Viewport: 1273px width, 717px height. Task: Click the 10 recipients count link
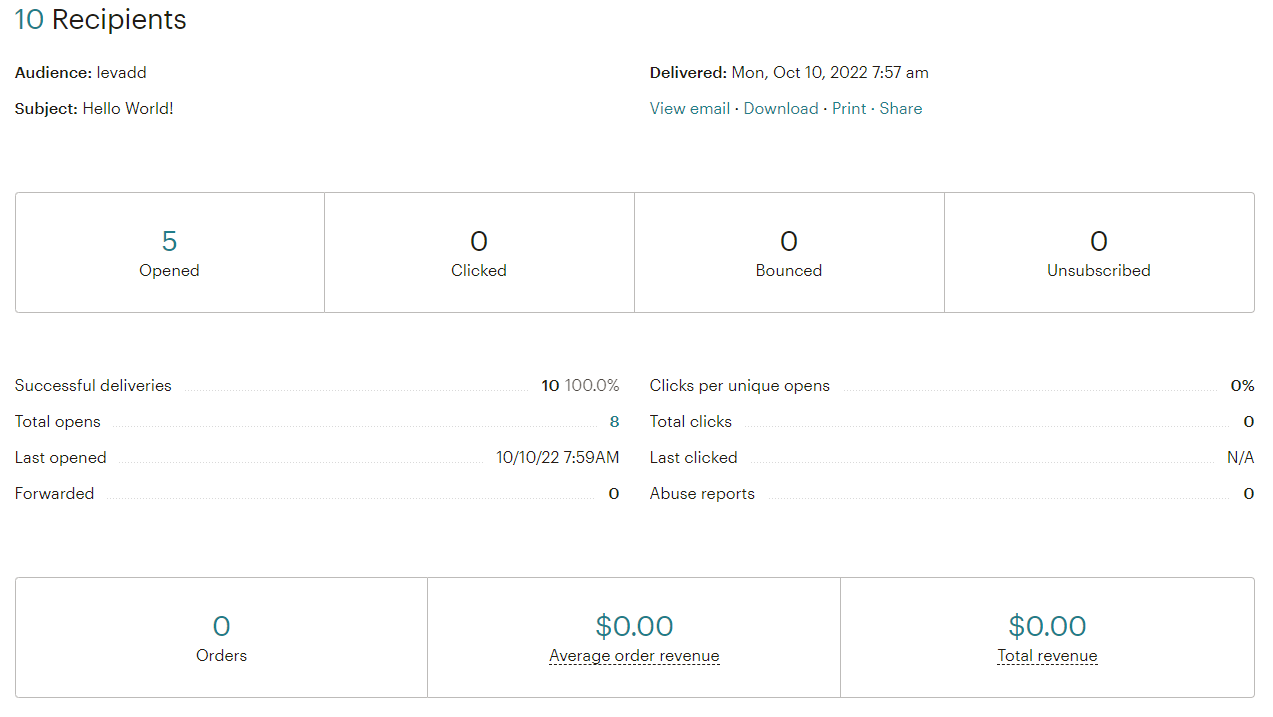[29, 19]
